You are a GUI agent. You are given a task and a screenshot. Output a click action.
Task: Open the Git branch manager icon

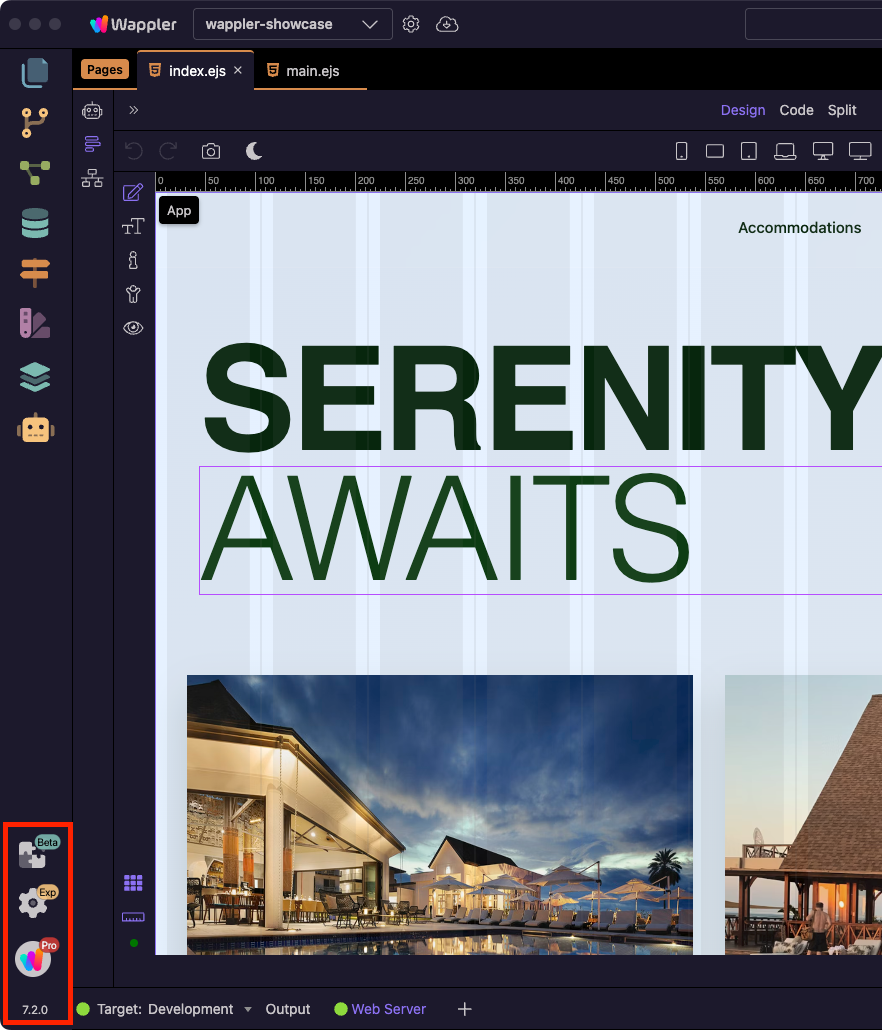point(35,122)
